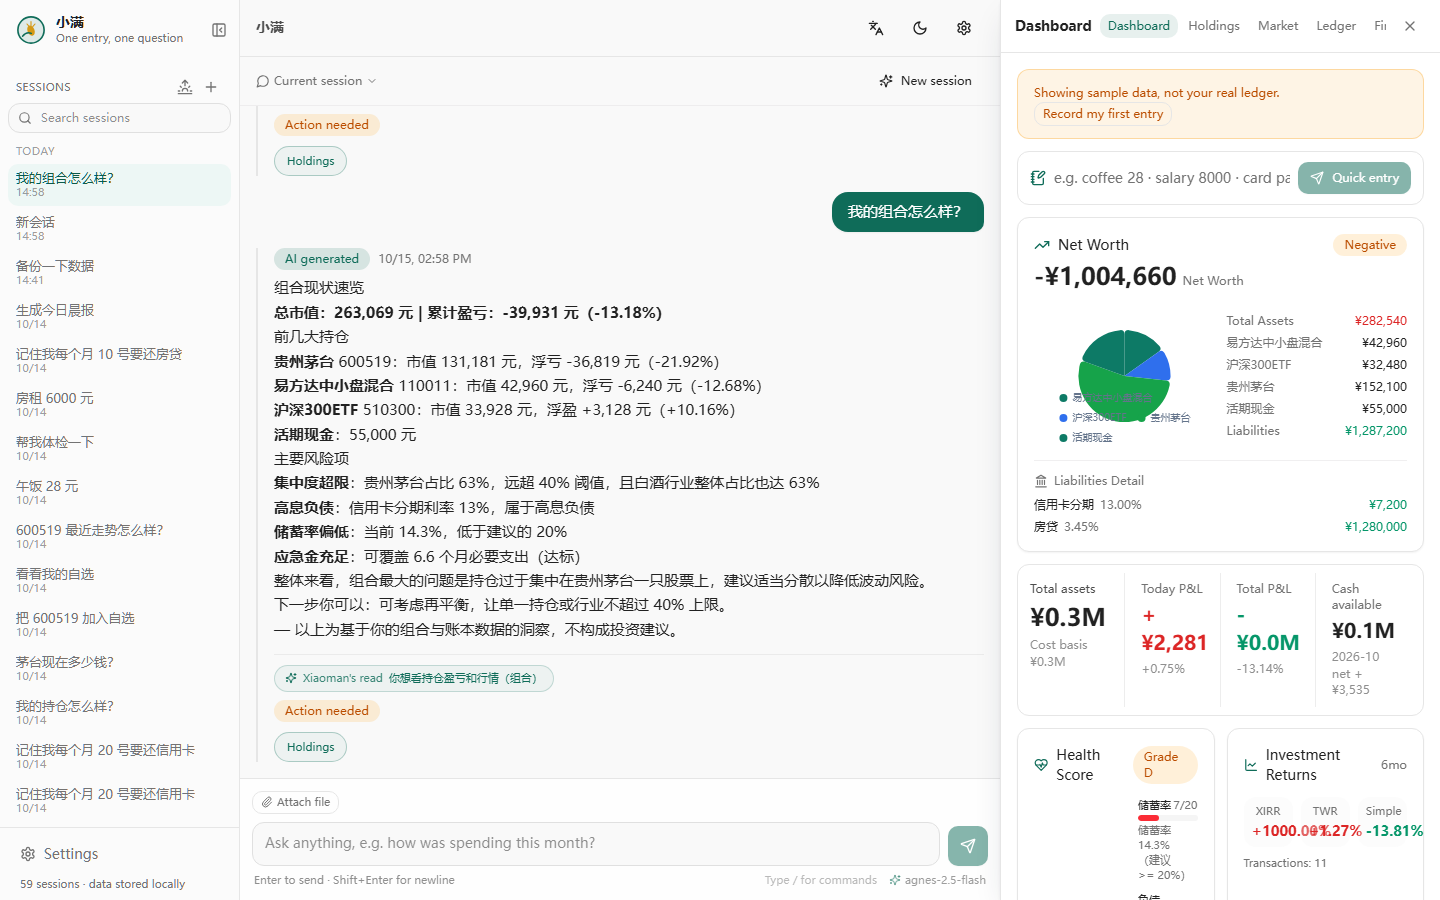
Task: Open session 茅台现在多少钱?
Action: tap(120, 668)
